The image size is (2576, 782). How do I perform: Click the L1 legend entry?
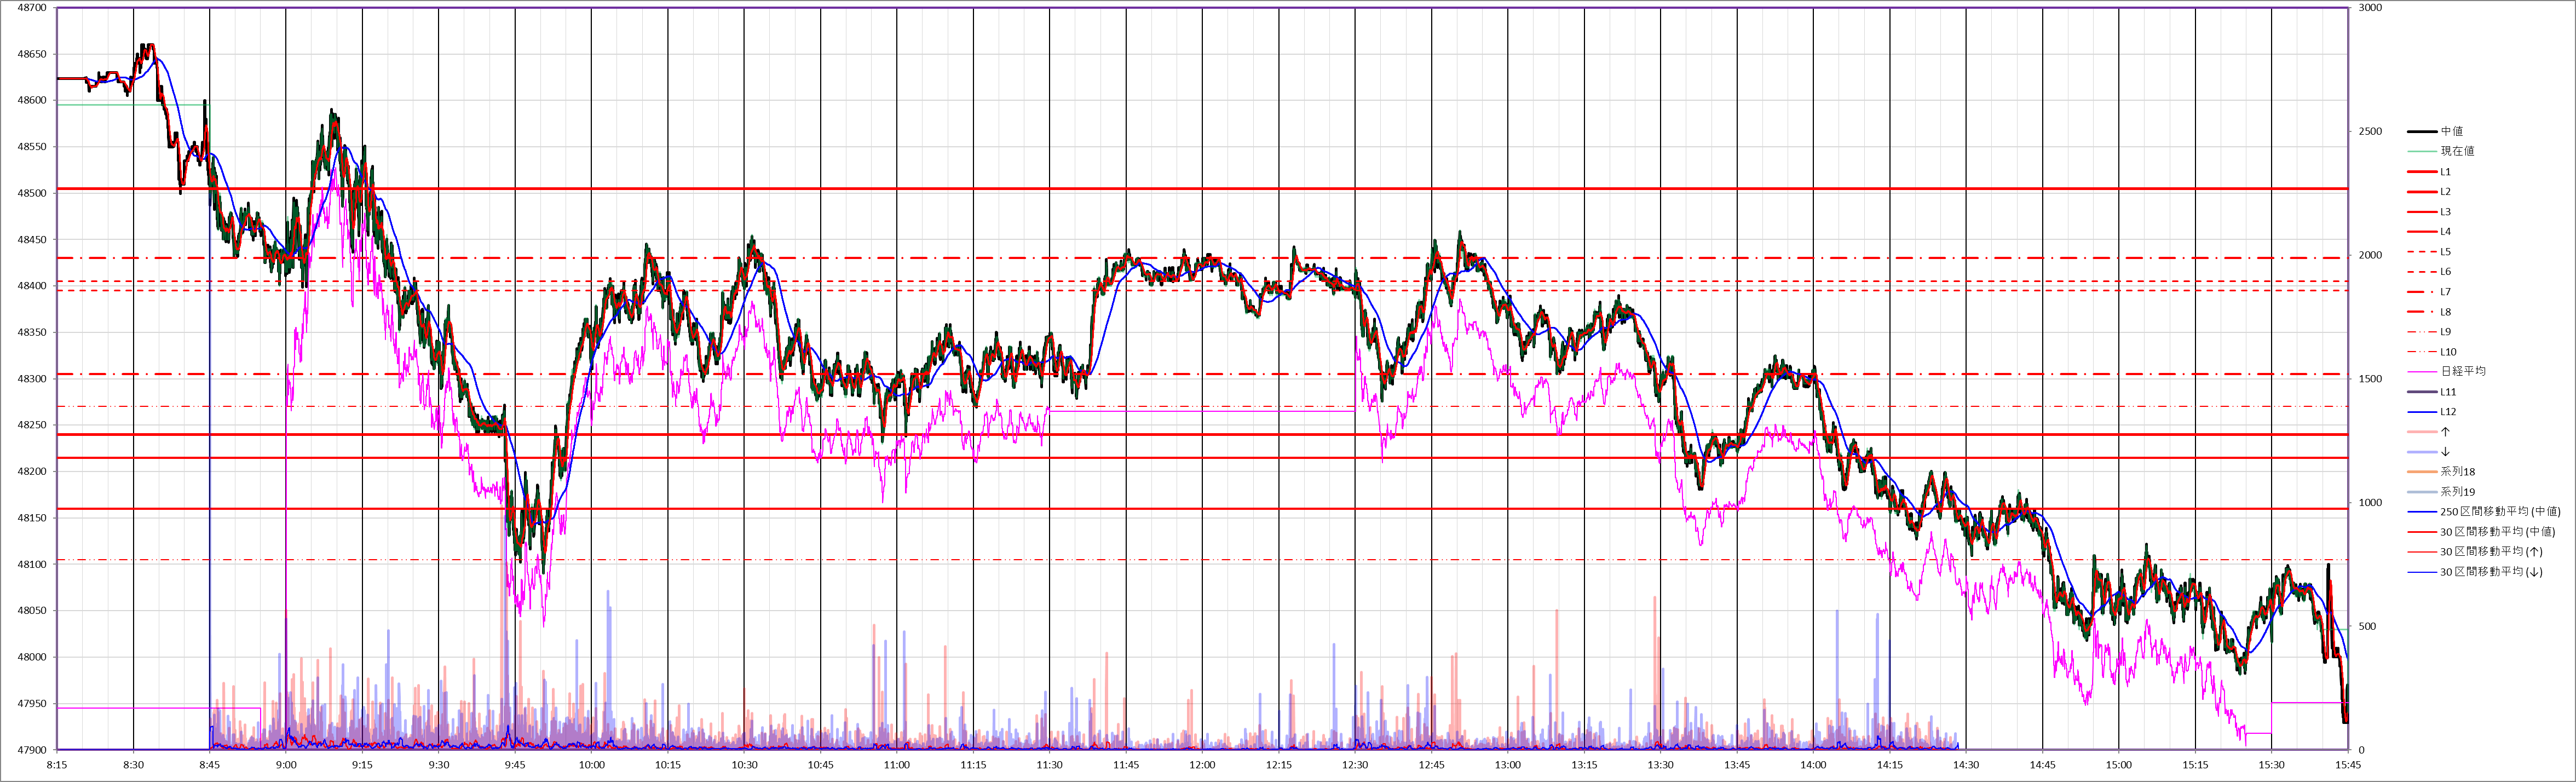pyautogui.click(x=2445, y=172)
